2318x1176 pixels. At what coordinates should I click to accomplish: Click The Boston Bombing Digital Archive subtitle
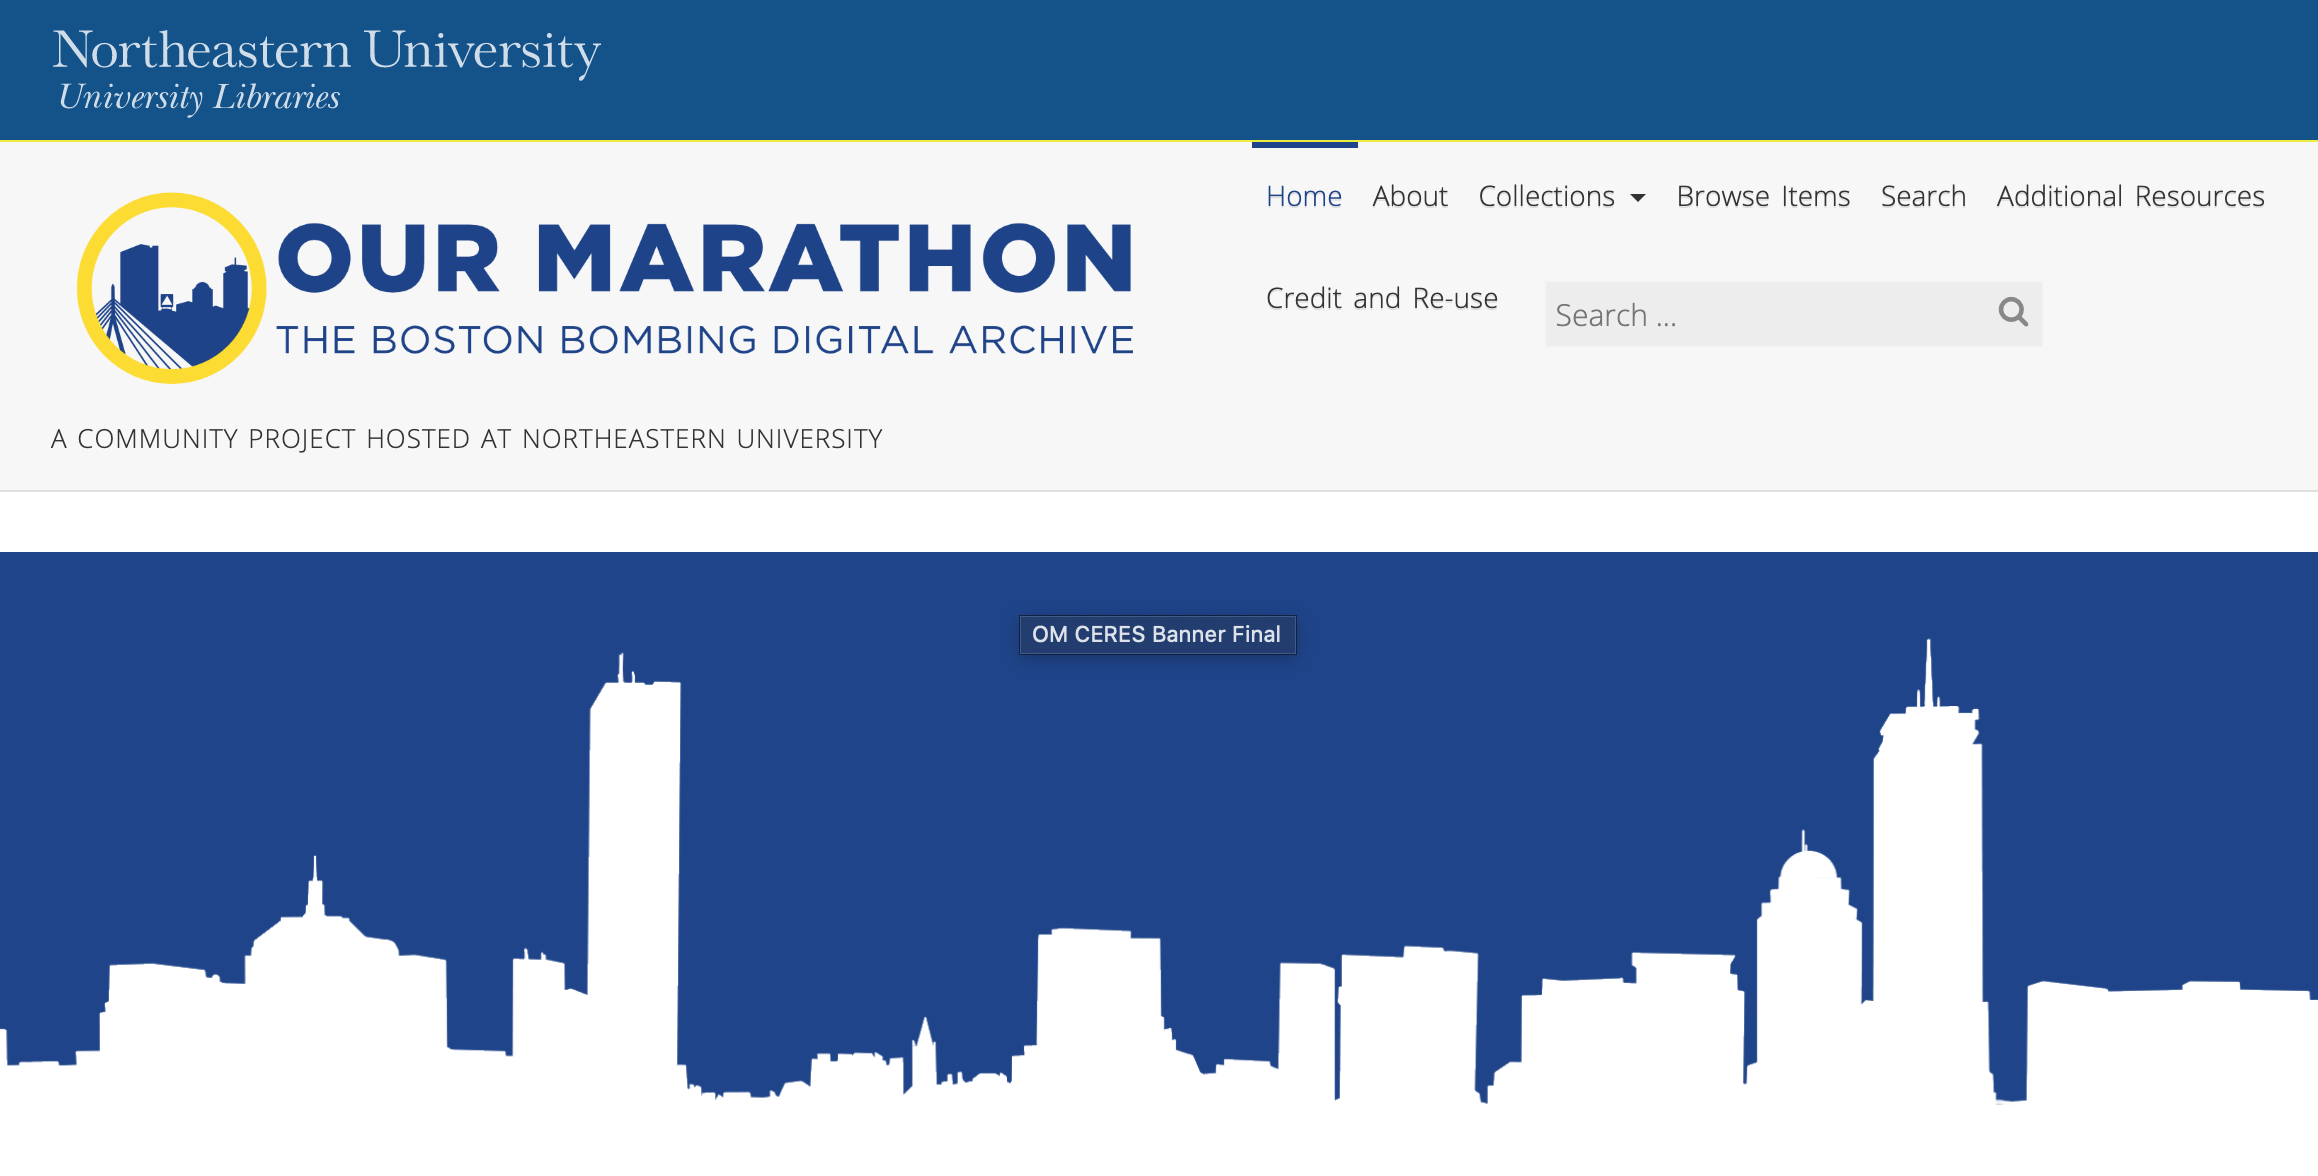pos(705,341)
